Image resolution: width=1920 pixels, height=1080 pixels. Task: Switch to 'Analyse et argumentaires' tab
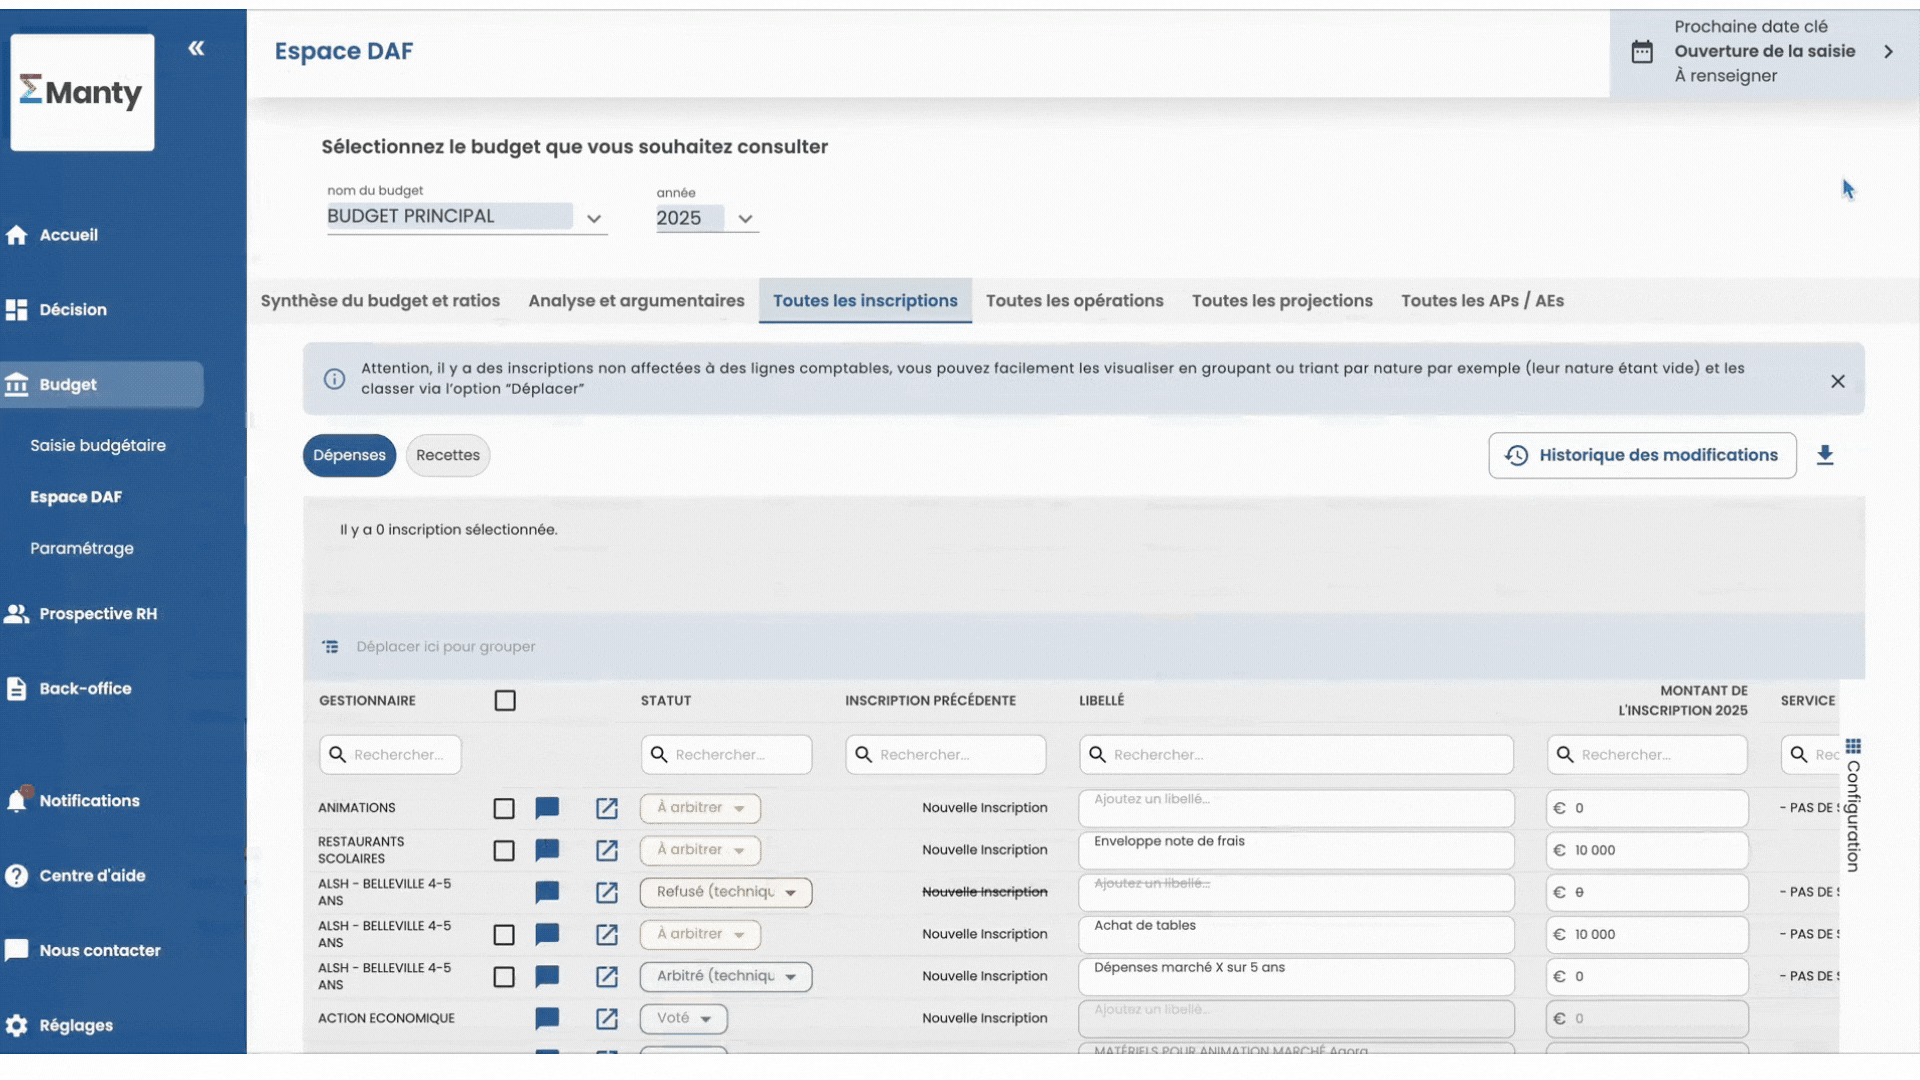[x=636, y=301]
